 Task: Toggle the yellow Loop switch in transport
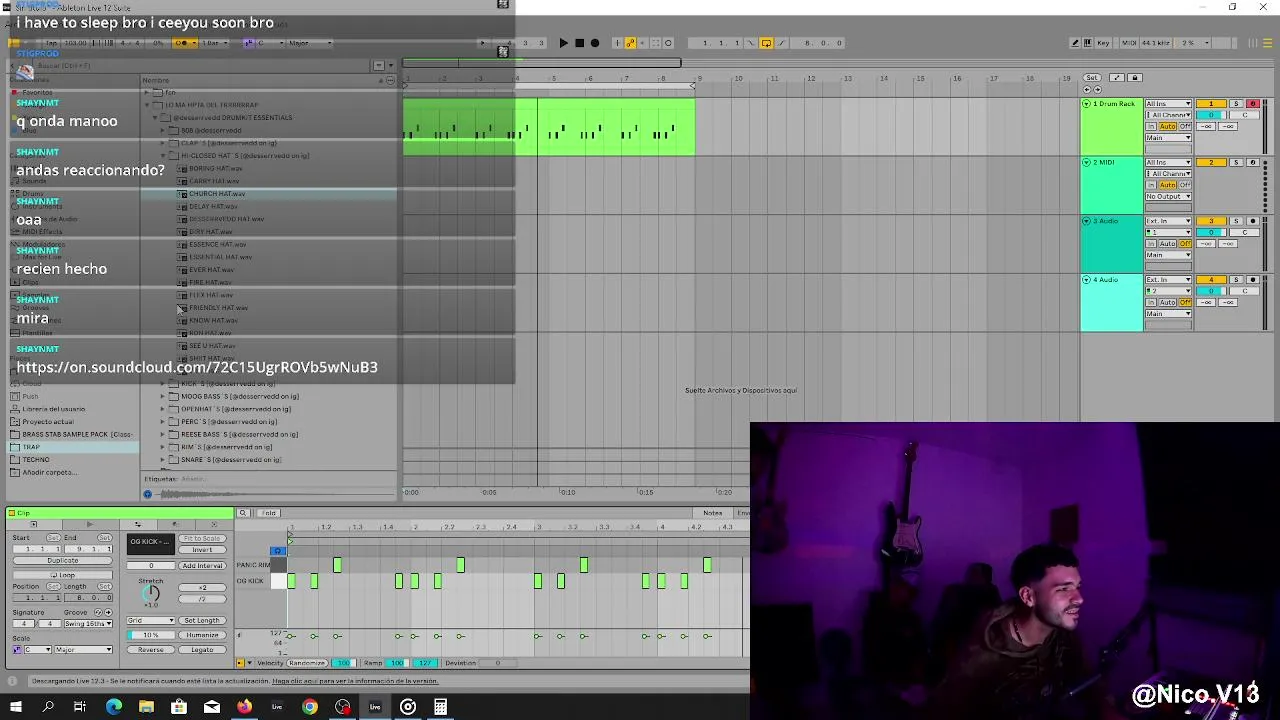766,43
